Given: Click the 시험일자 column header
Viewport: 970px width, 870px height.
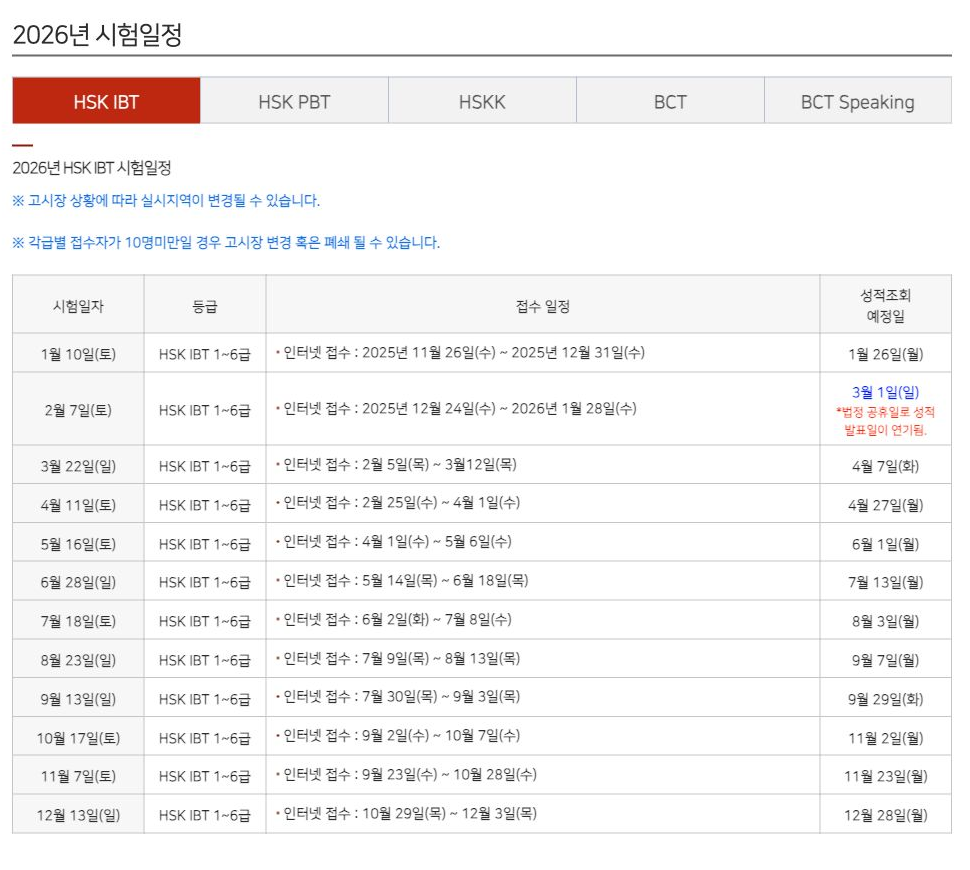Looking at the screenshot, I should coord(79,305).
